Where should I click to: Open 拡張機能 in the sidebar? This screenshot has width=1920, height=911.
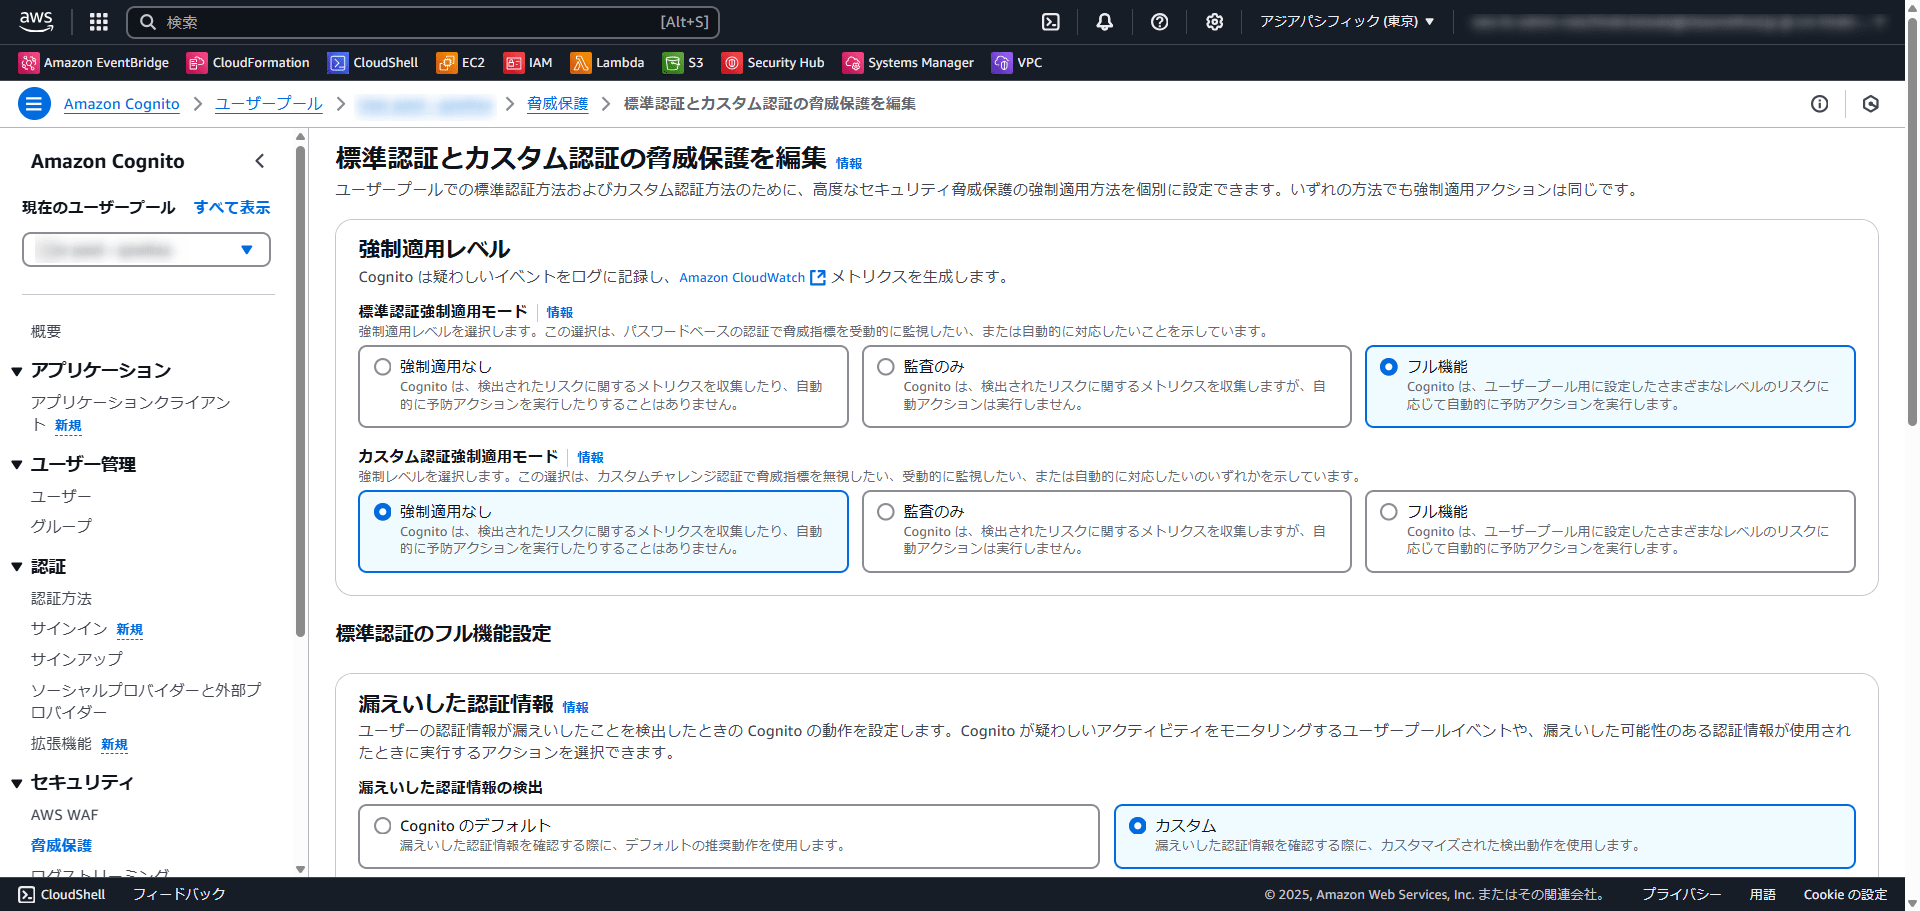pos(61,743)
